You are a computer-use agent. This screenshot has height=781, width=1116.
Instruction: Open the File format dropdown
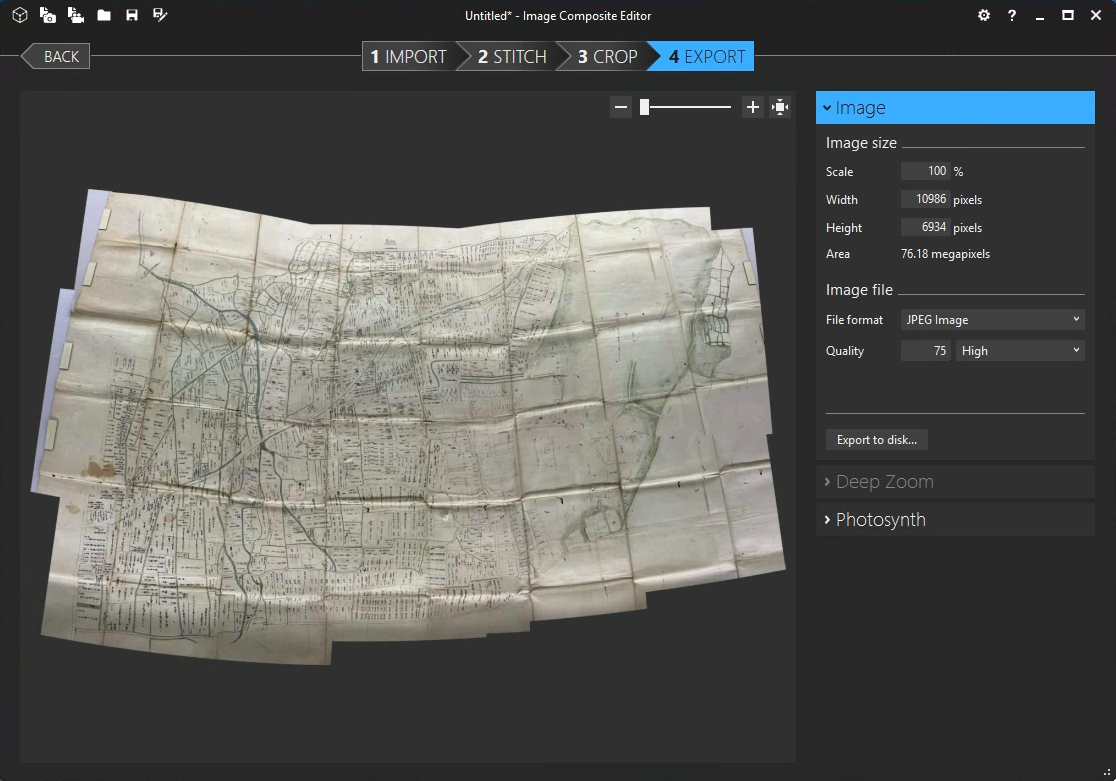992,320
